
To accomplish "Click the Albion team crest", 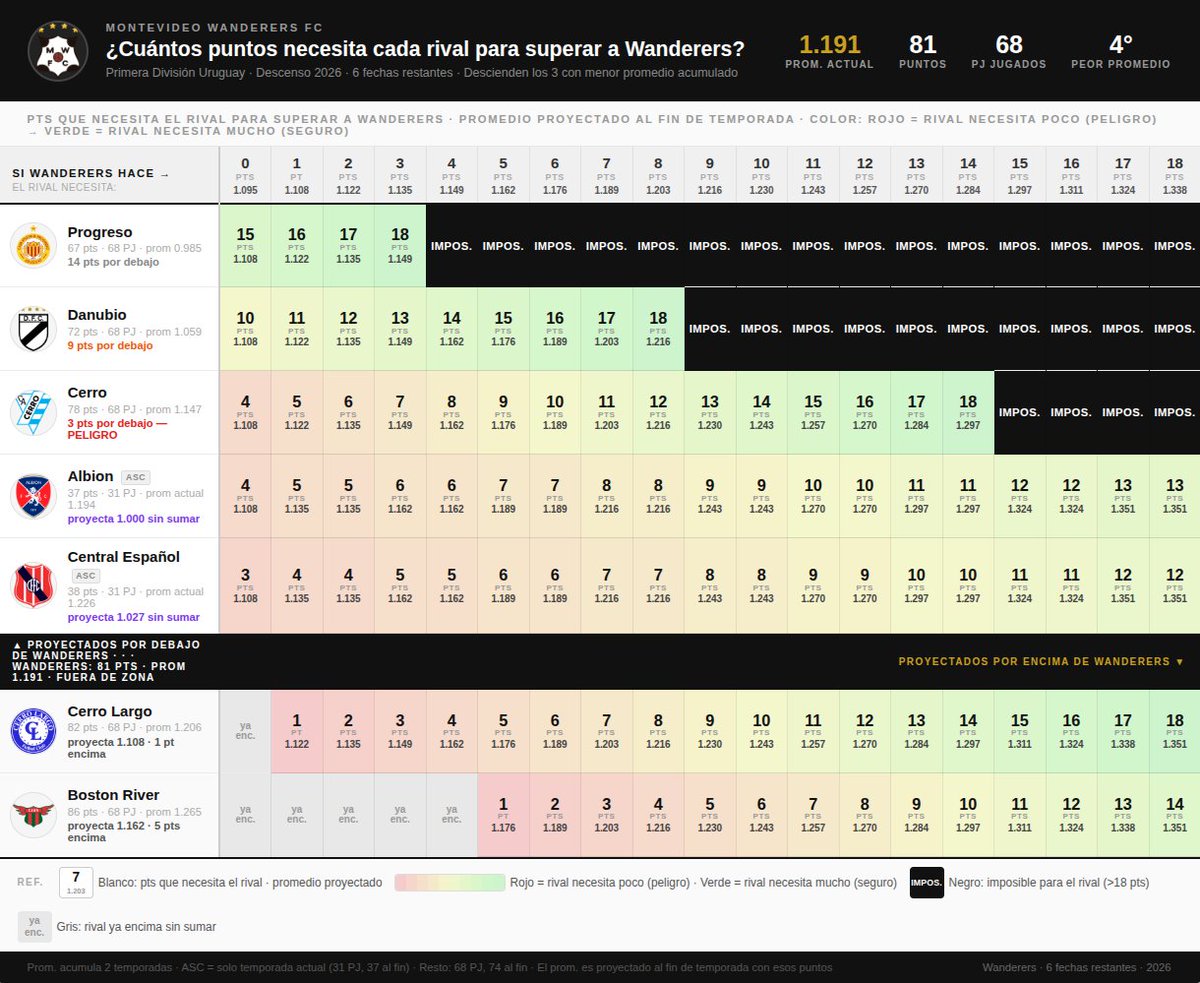I will 34,496.
